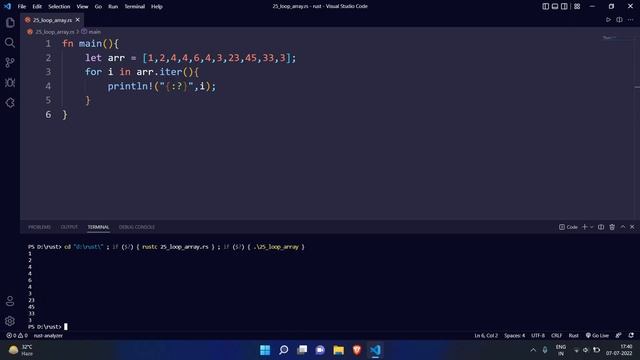The height and width of the screenshot is (360, 640).
Task: Split the editor to the right
Action: point(619,20)
